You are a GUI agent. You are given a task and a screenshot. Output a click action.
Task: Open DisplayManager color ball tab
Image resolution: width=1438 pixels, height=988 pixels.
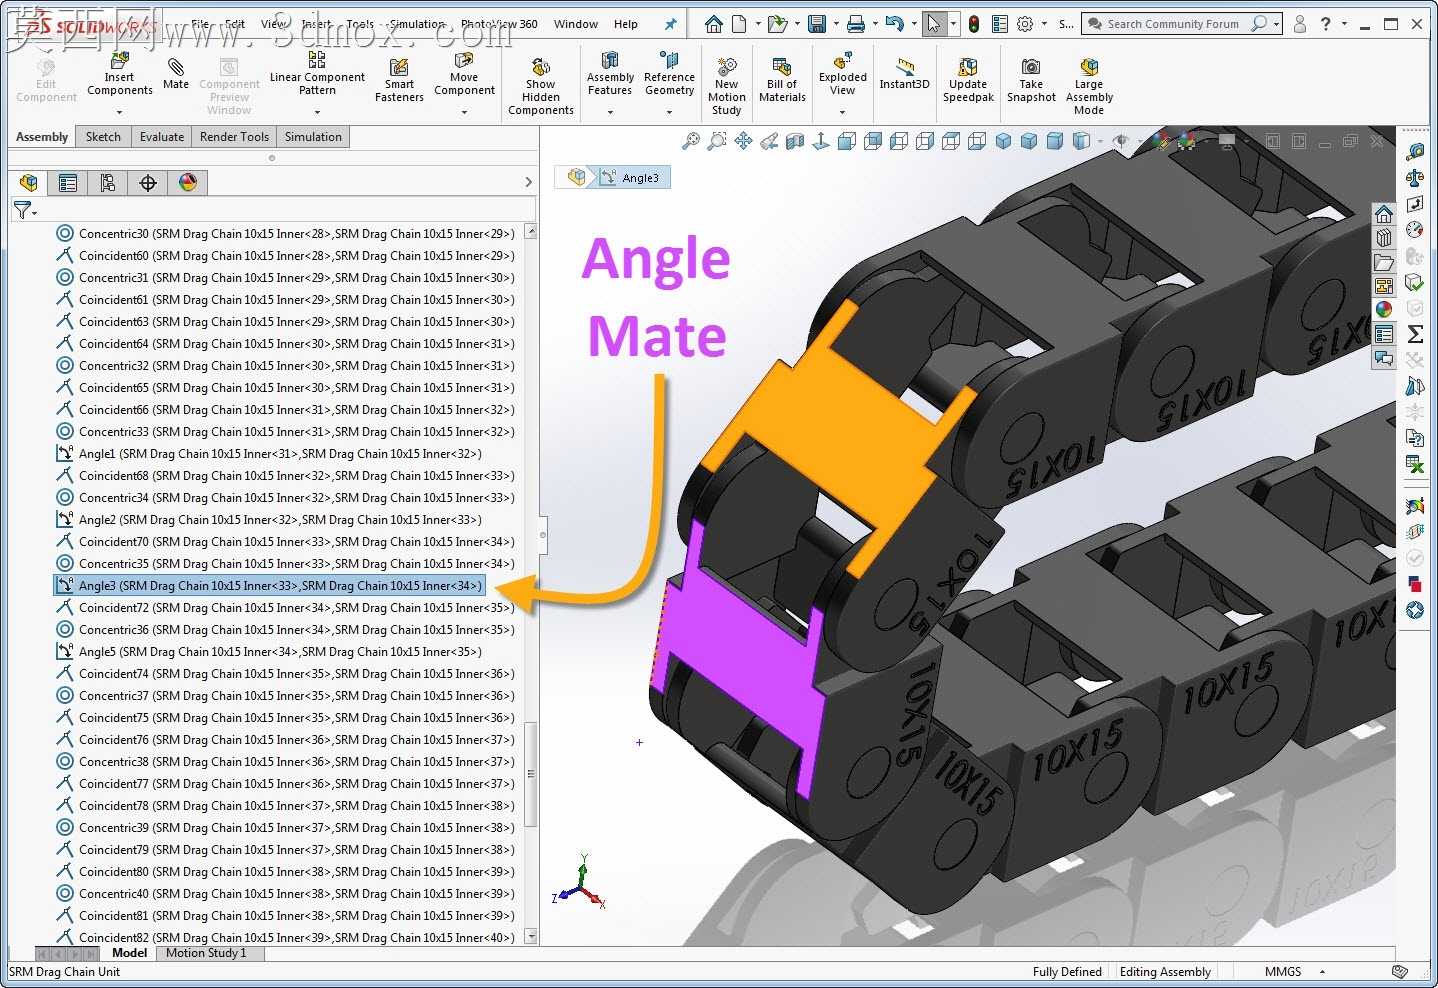tap(188, 182)
